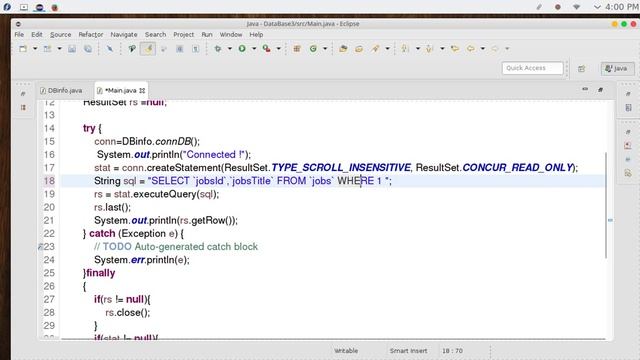Click the Open Perspective icon

[582, 69]
